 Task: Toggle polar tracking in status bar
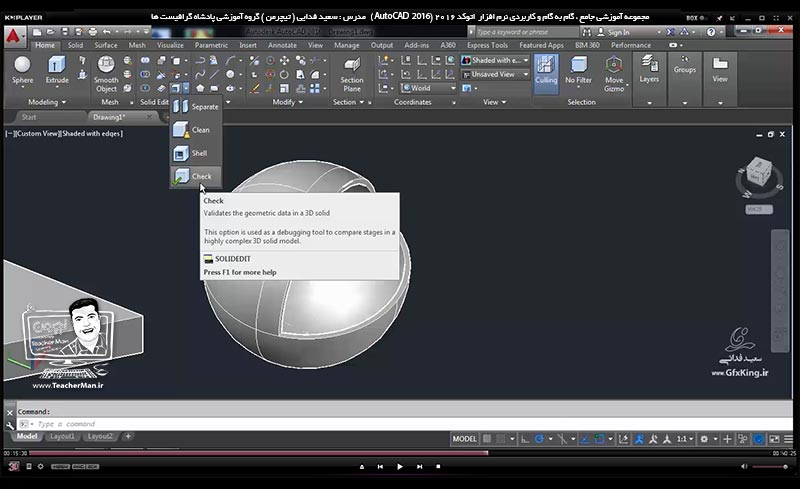[539, 439]
